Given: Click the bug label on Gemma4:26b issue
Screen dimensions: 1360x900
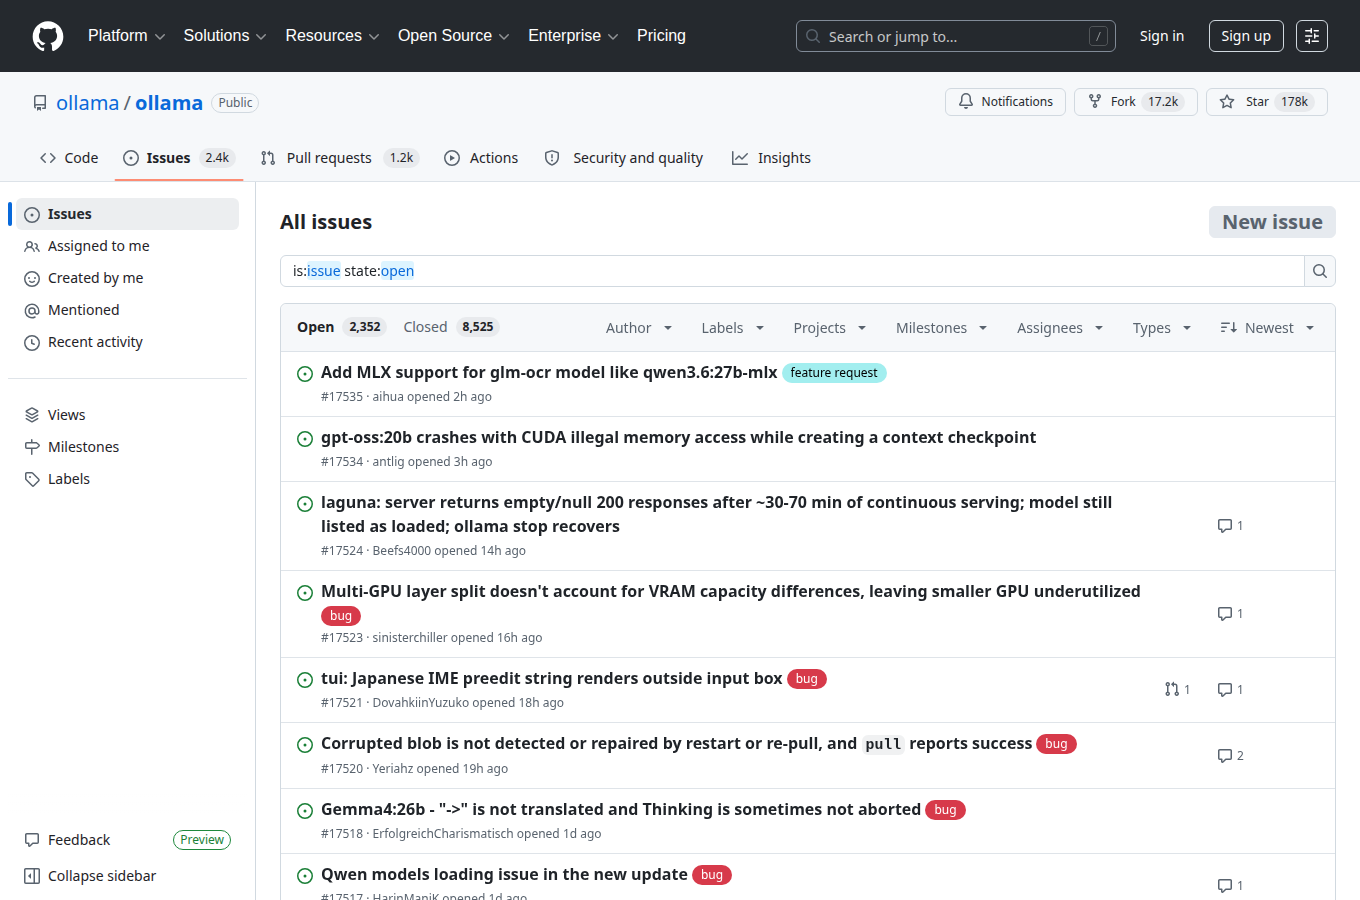Looking at the screenshot, I should pos(945,810).
